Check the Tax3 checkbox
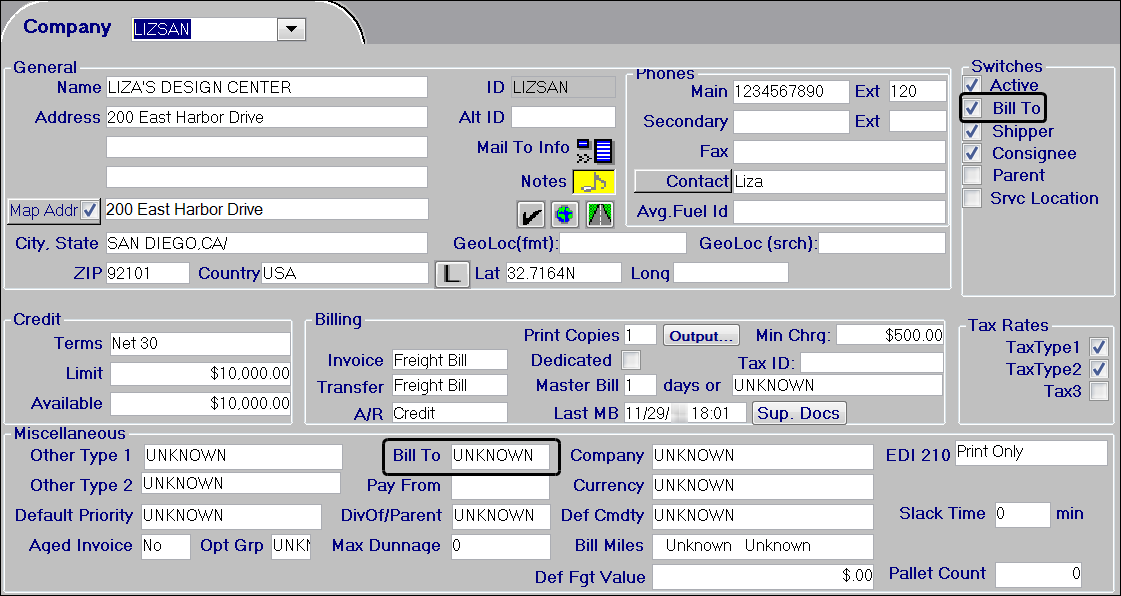The width and height of the screenshot is (1121, 596). pos(1099,392)
